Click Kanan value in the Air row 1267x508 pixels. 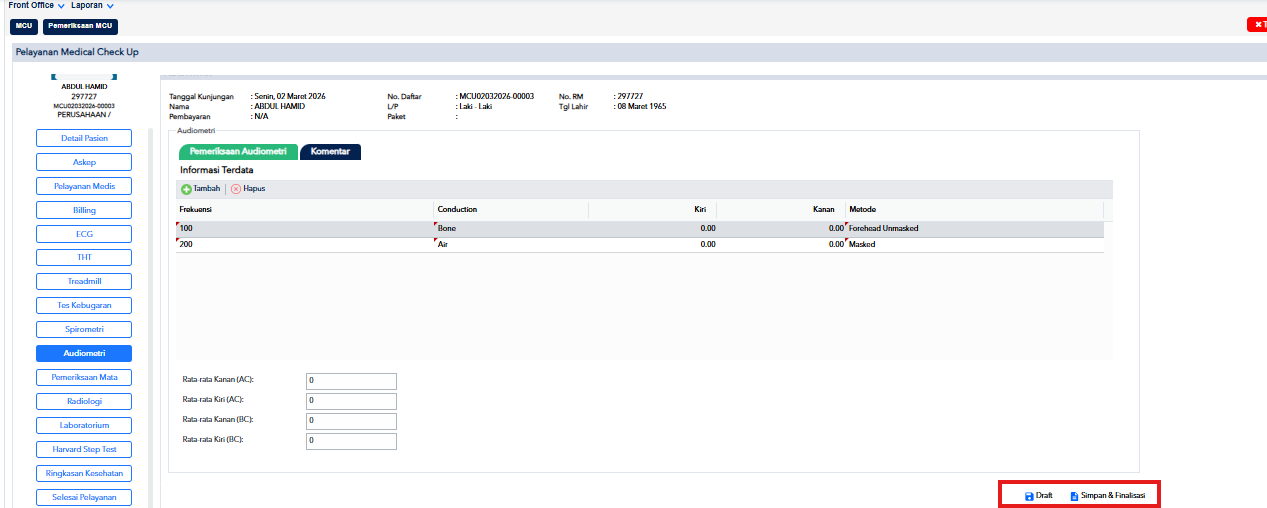coord(781,244)
